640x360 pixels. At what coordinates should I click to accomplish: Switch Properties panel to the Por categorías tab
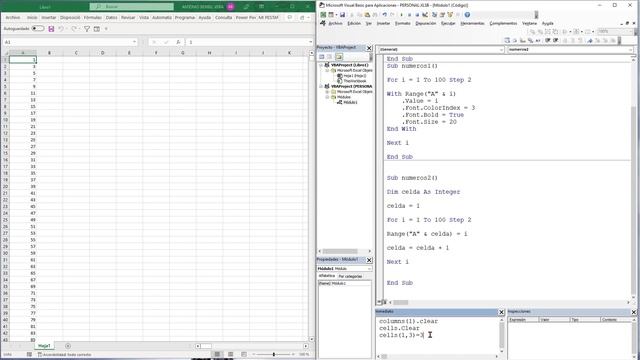pyautogui.click(x=350, y=276)
